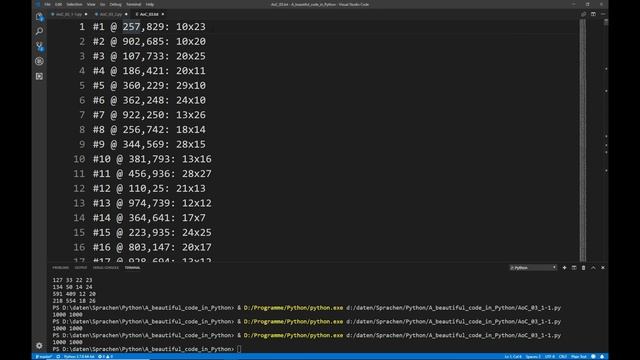This screenshot has height=360, width=640.
Task: Open the Help menu
Action: pyautogui.click(x=150, y=4)
